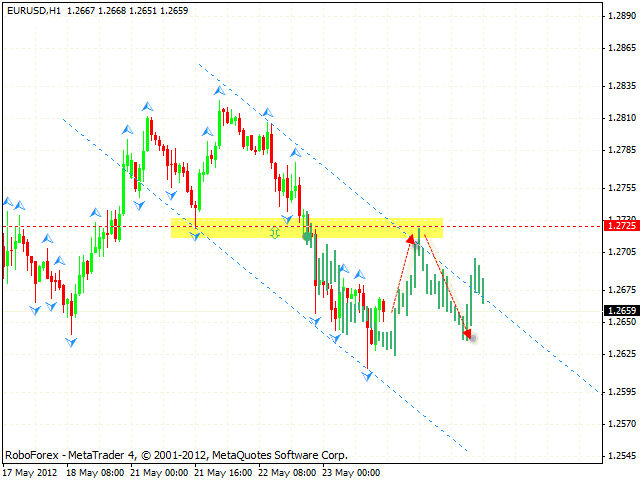Select fractal arrow below the lowest candle wick
640x480 pixels.
[x=368, y=375]
